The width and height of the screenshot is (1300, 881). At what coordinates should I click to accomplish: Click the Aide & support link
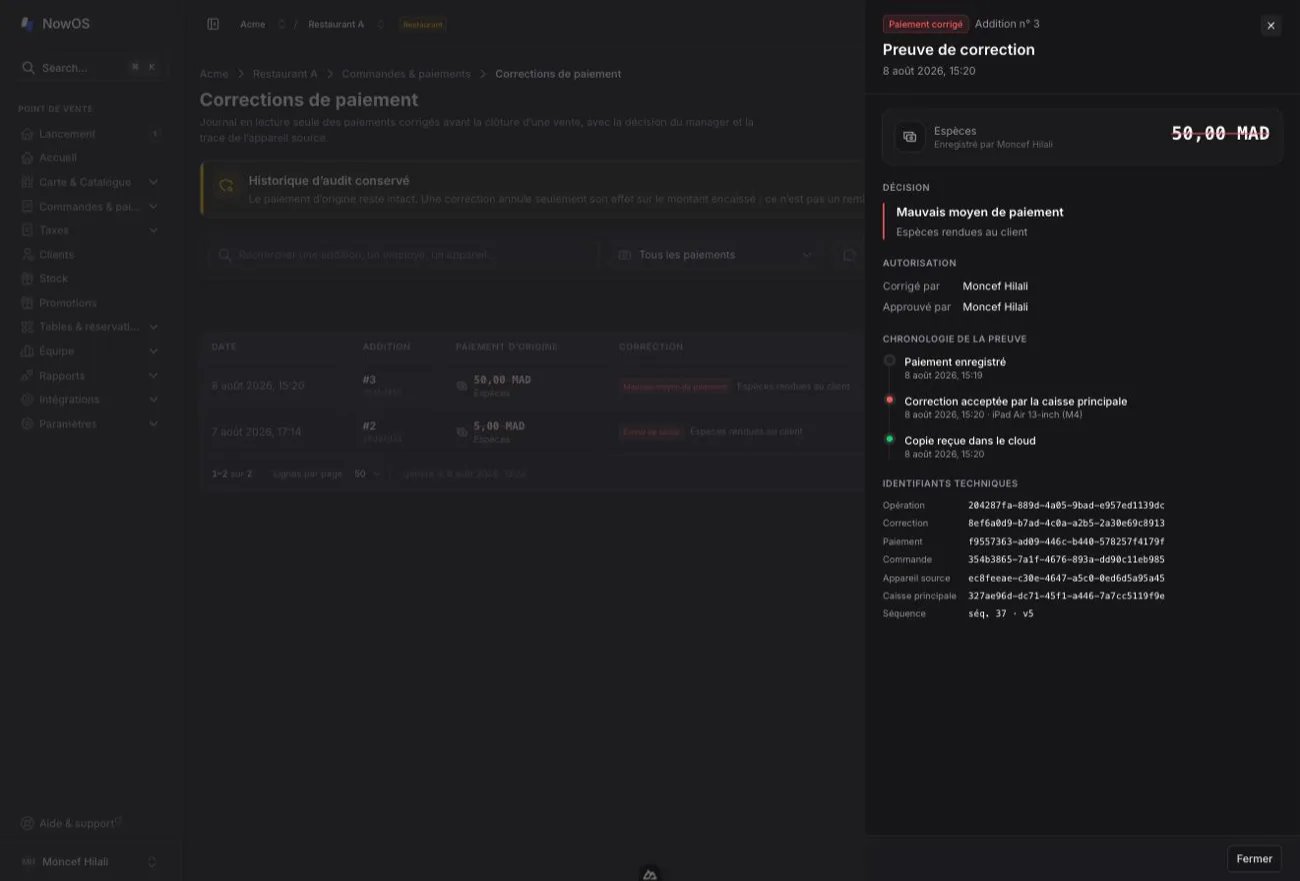(76, 824)
